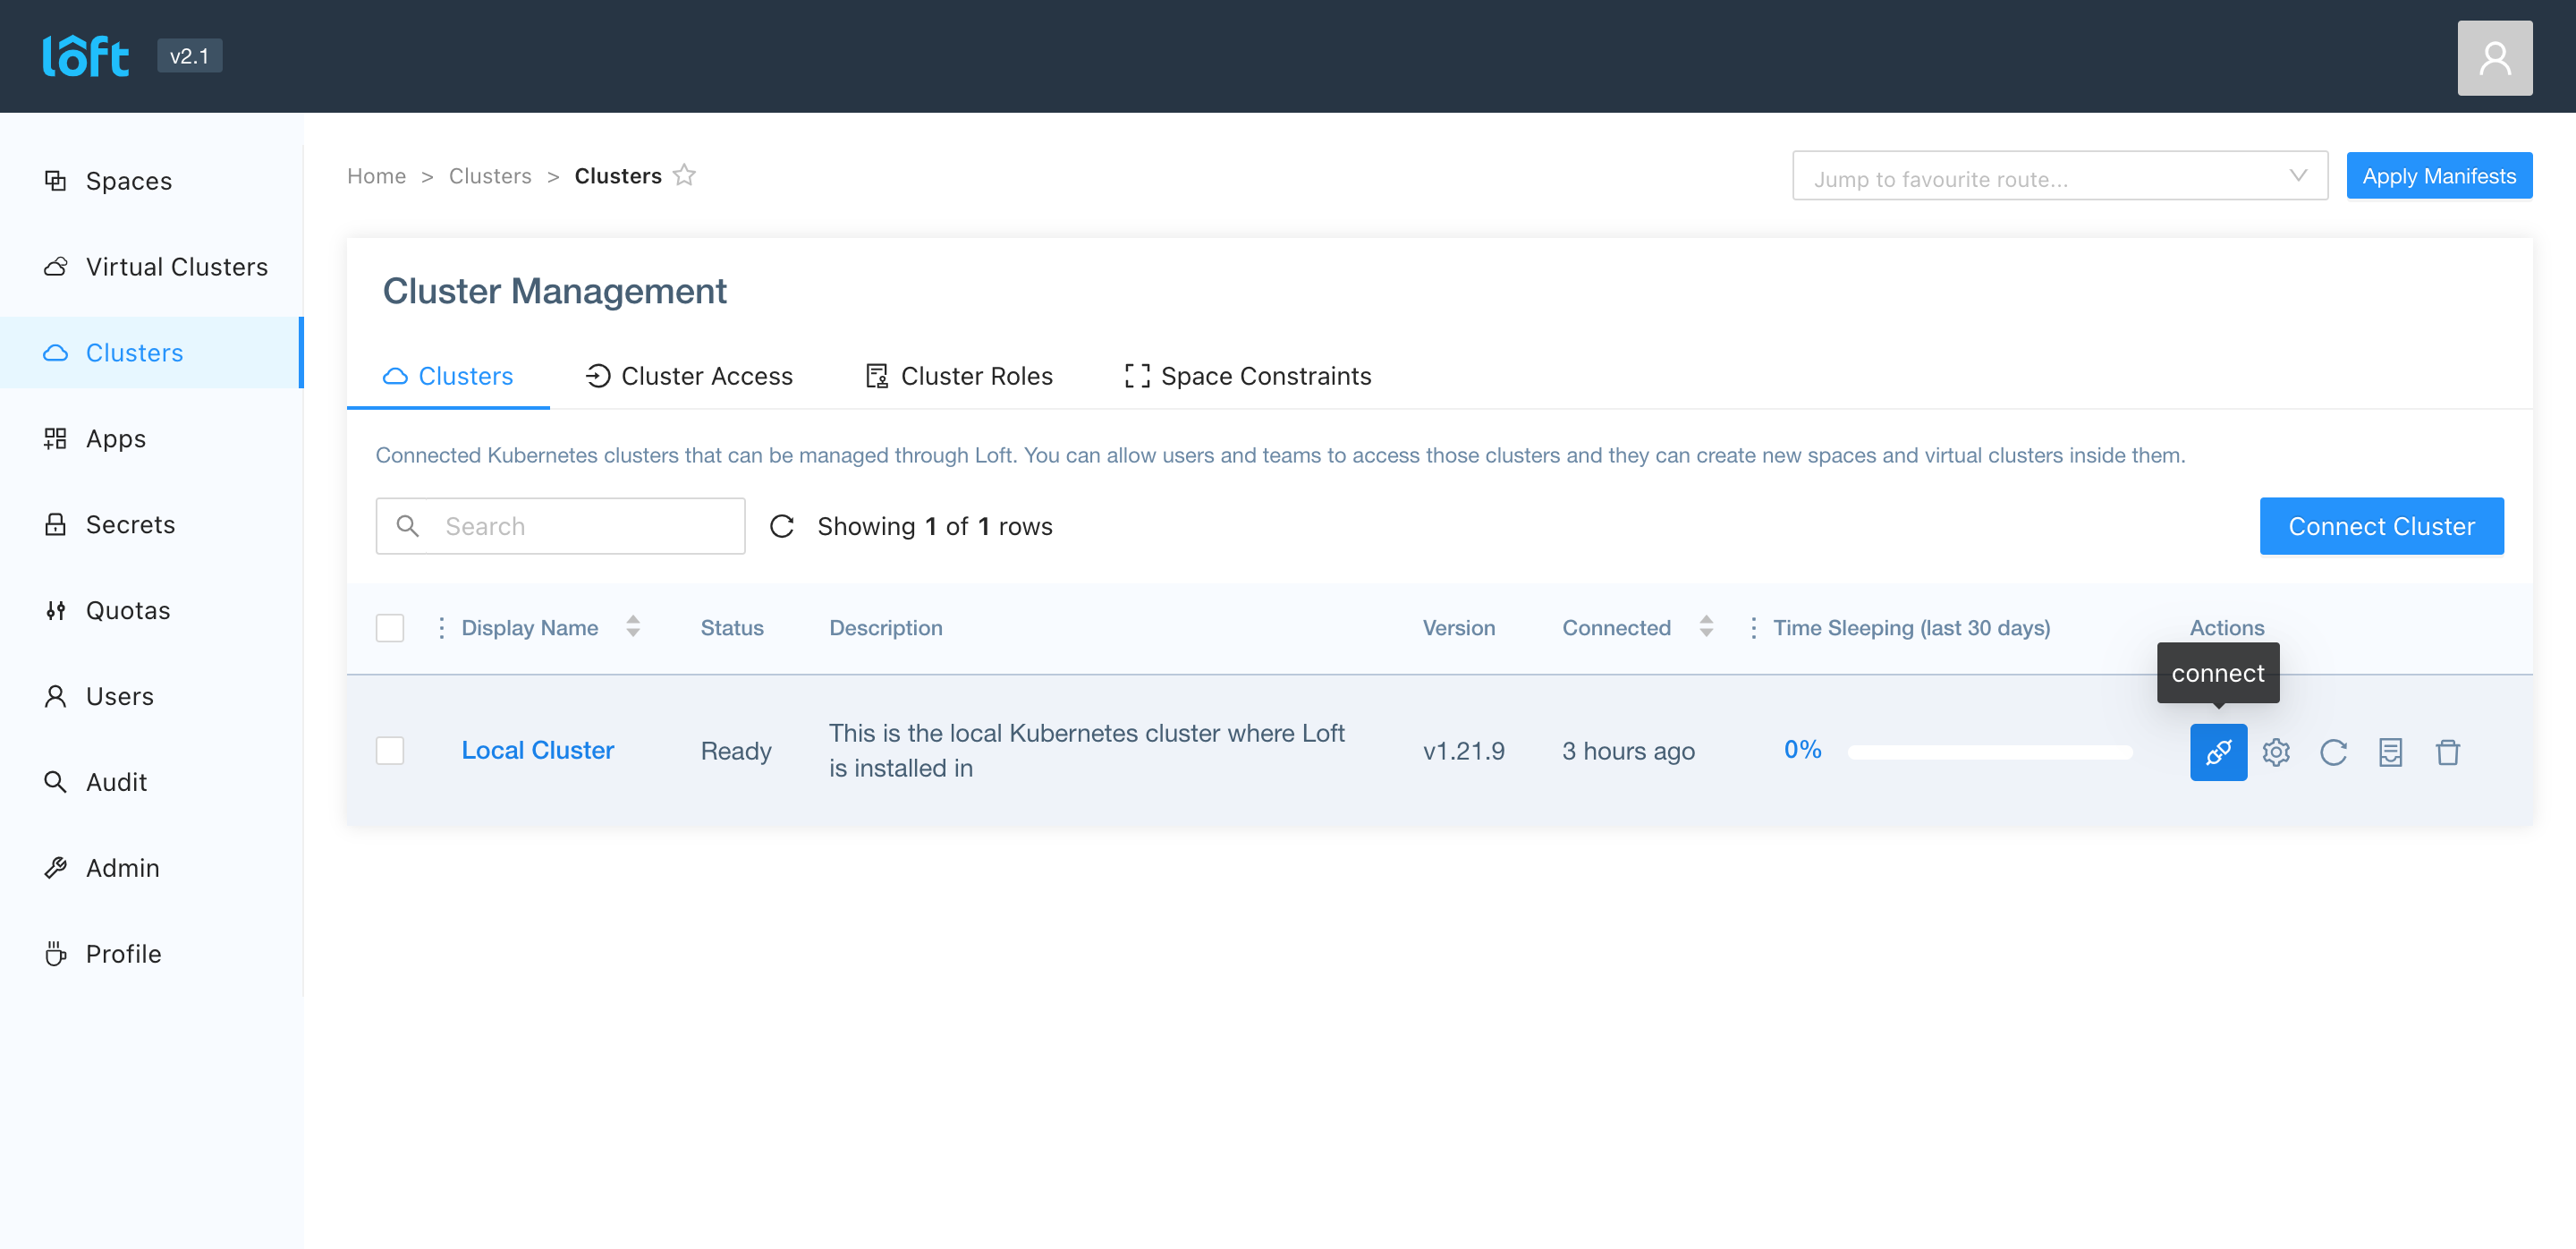Click the reconnect icon for Local Cluster

click(2333, 752)
